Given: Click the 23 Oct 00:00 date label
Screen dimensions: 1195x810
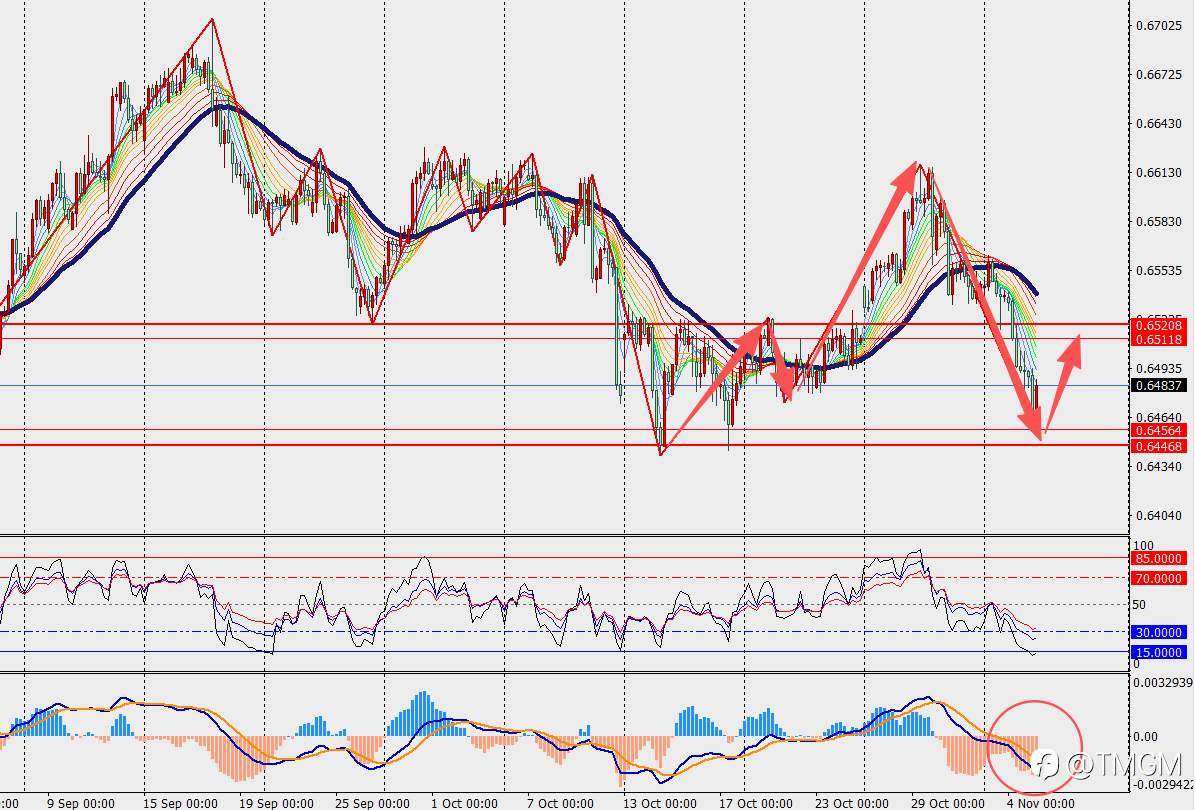Looking at the screenshot, I should tap(851, 803).
